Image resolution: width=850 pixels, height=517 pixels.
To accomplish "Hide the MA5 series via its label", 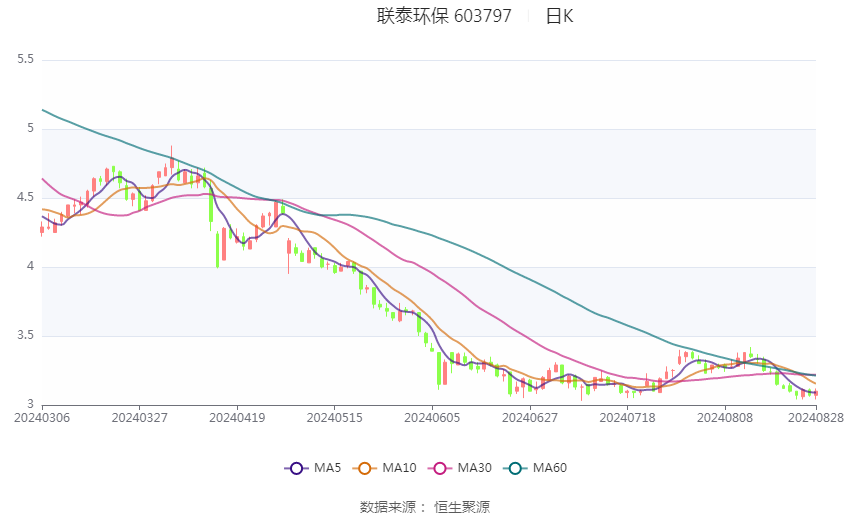I will click(x=327, y=468).
